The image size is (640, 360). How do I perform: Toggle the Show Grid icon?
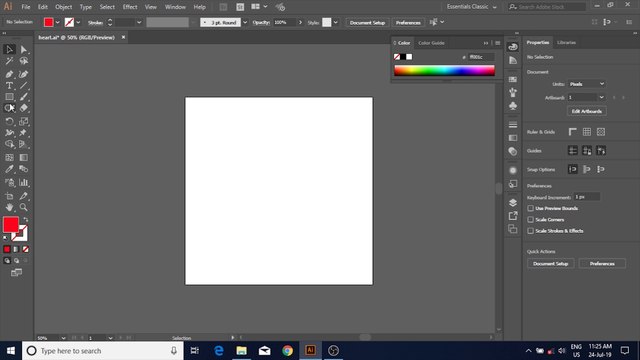click(587, 132)
